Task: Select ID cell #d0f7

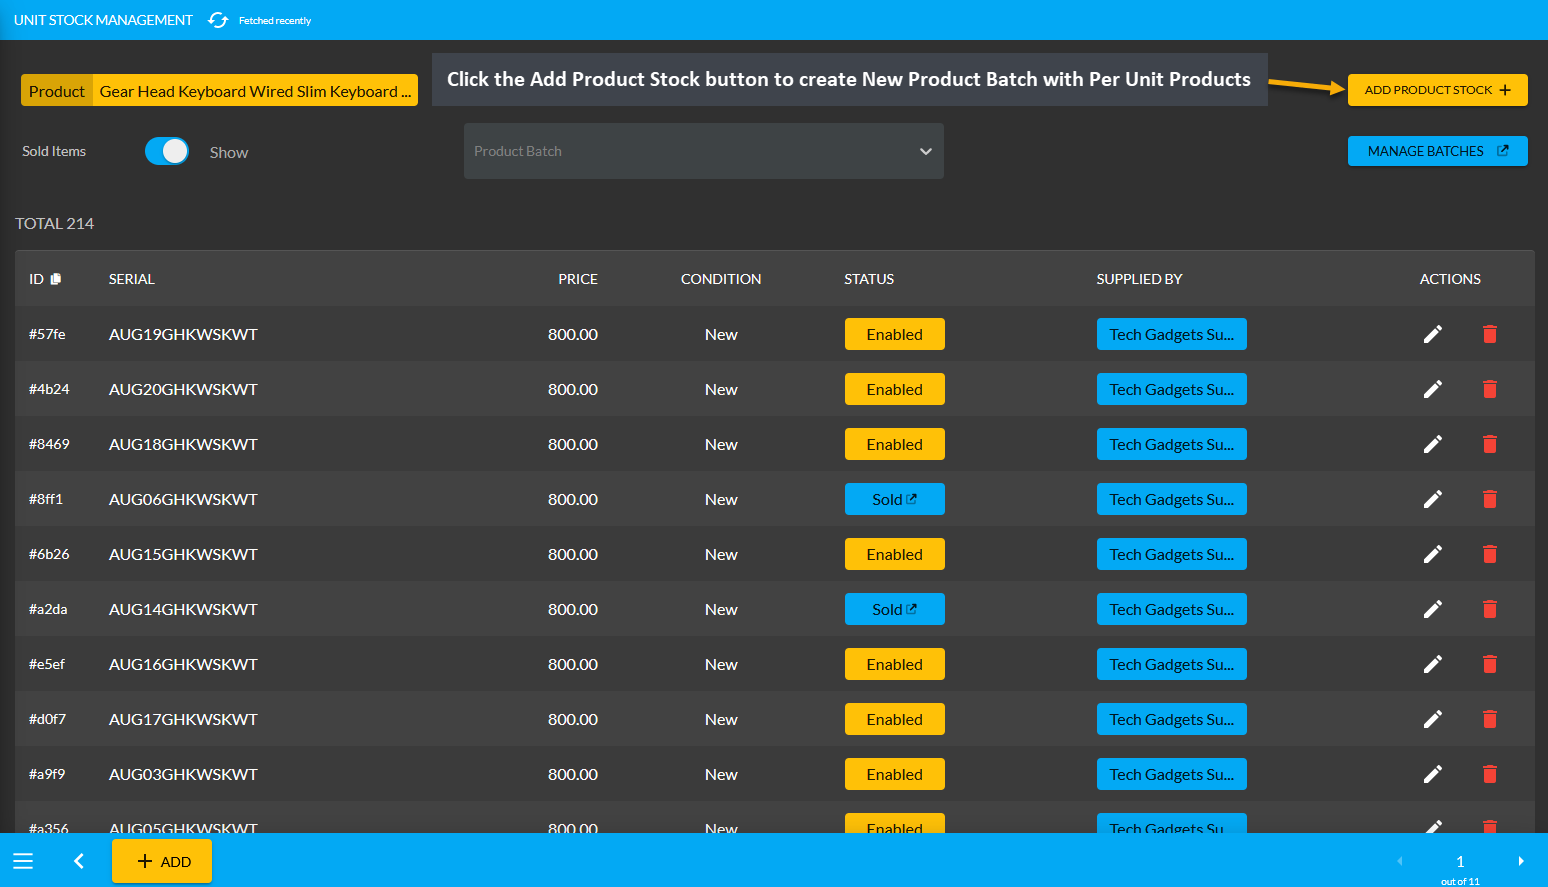Action: click(x=47, y=719)
